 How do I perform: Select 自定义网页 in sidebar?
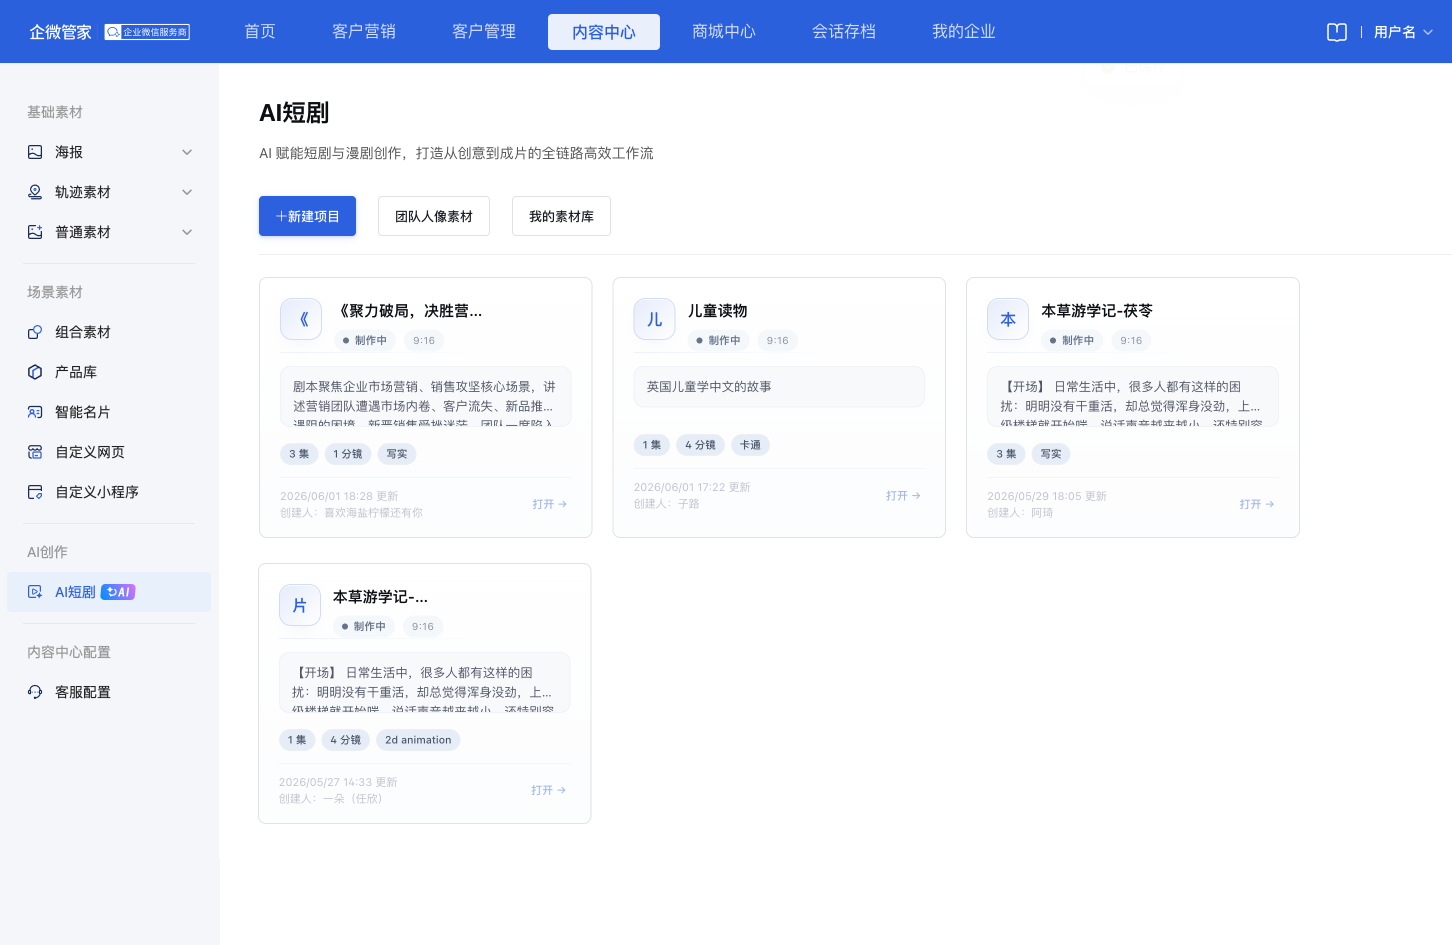[90, 452]
